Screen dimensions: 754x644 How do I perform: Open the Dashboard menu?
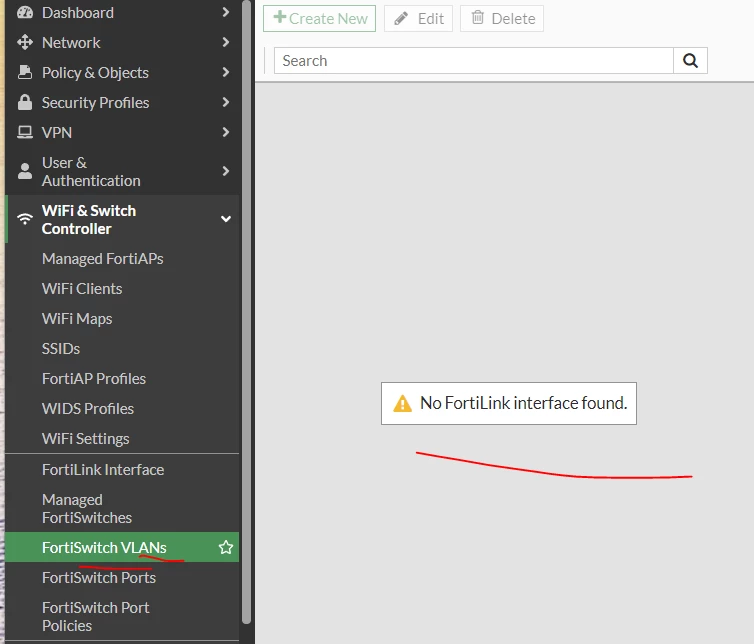(x=122, y=13)
